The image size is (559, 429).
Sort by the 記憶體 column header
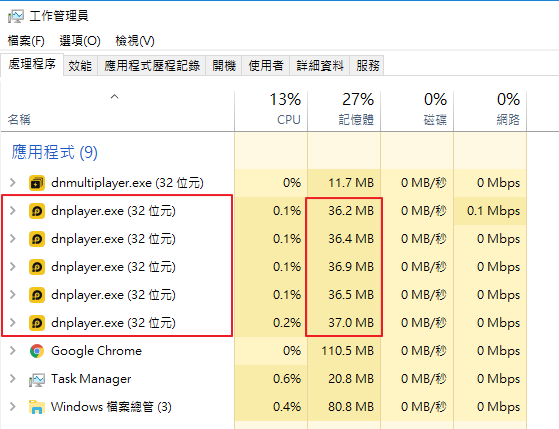(x=344, y=111)
